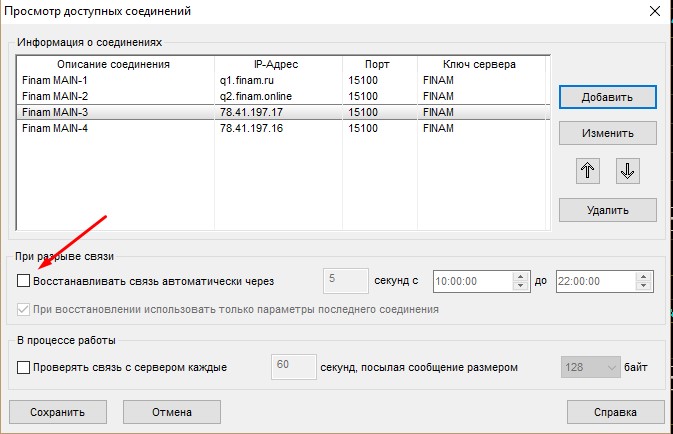
Task: Click the 'Отмена' button
Action: click(171, 411)
